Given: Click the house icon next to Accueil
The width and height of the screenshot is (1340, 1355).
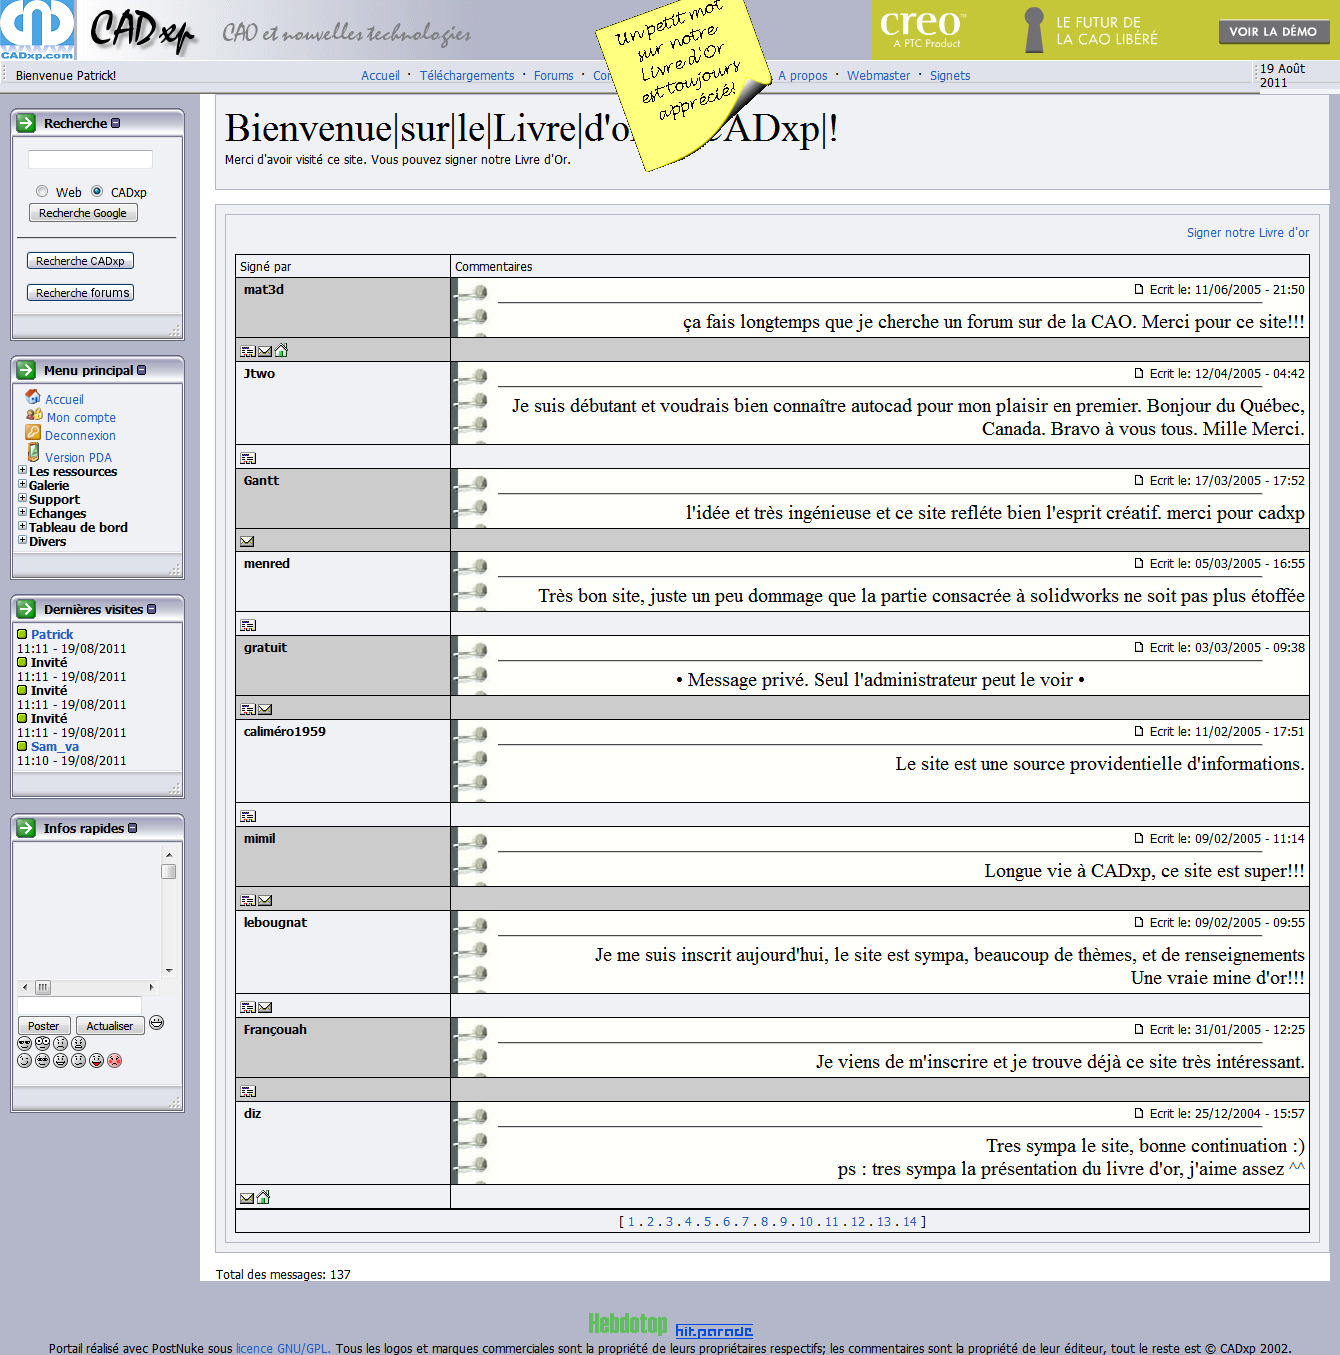Looking at the screenshot, I should (33, 397).
